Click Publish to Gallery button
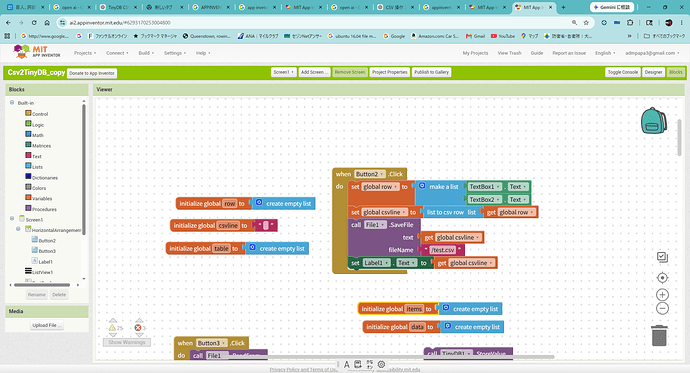690x373 pixels. (x=431, y=72)
